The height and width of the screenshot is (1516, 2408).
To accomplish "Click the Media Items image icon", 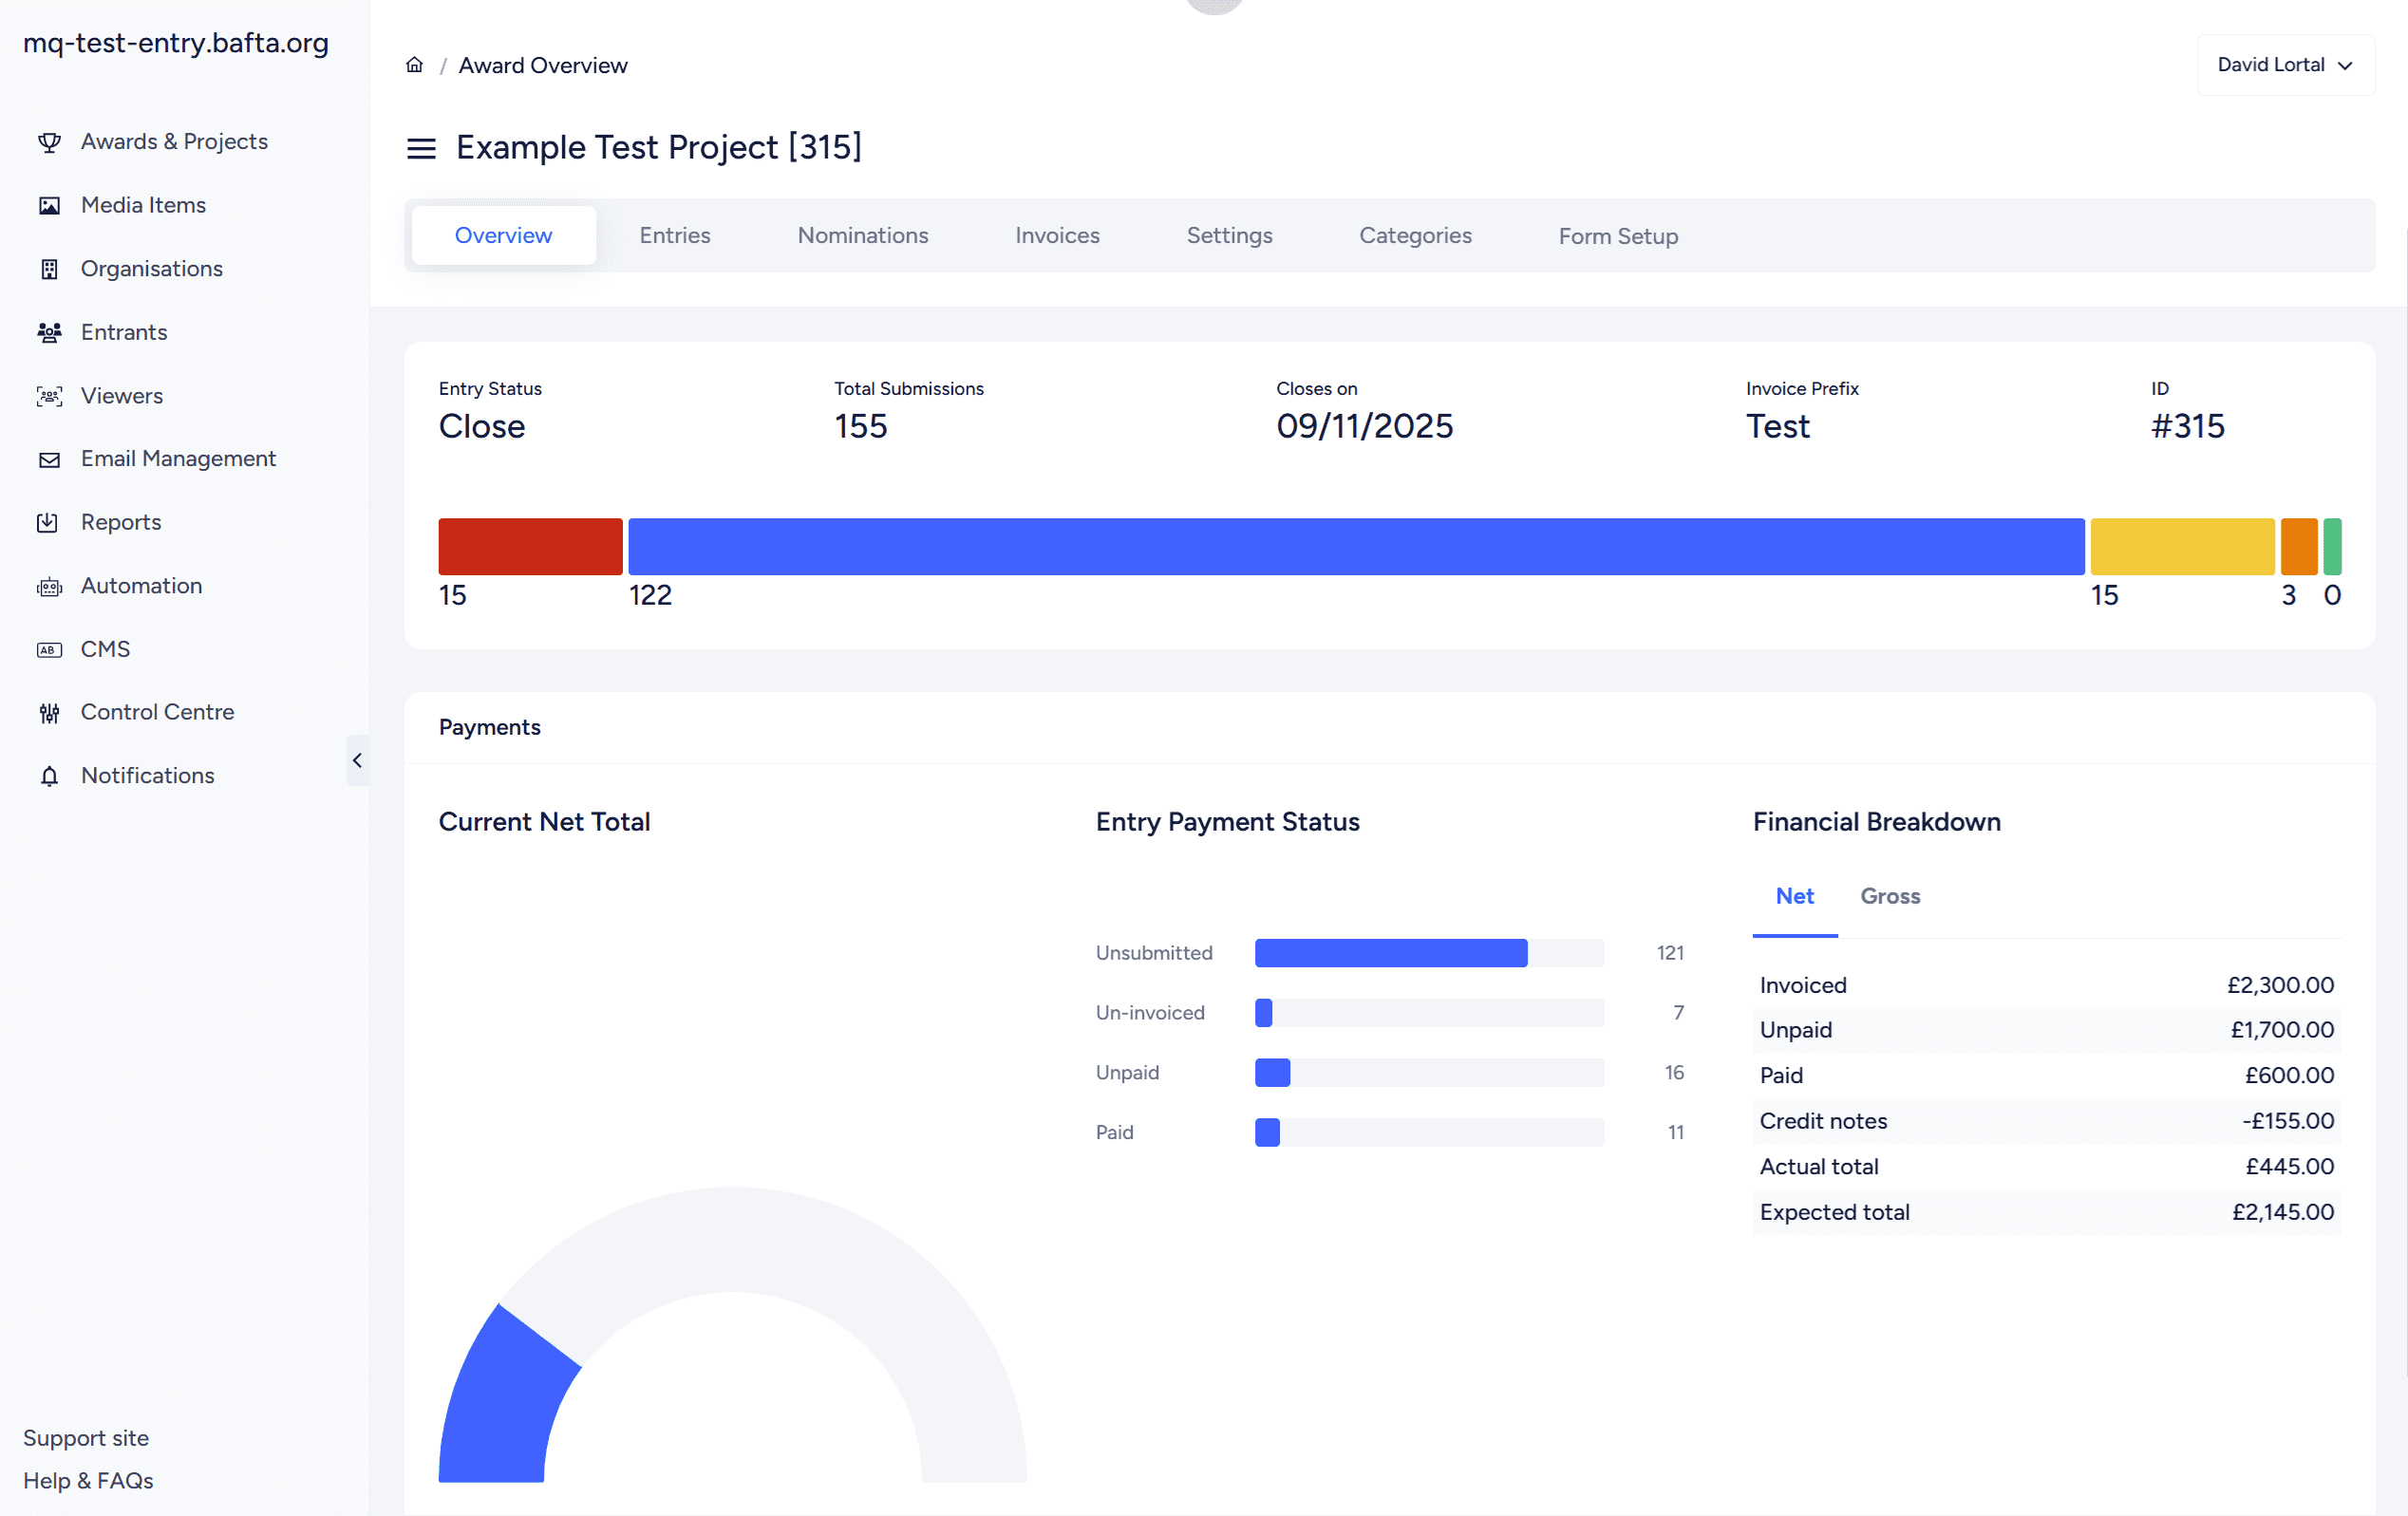I will 49,206.
